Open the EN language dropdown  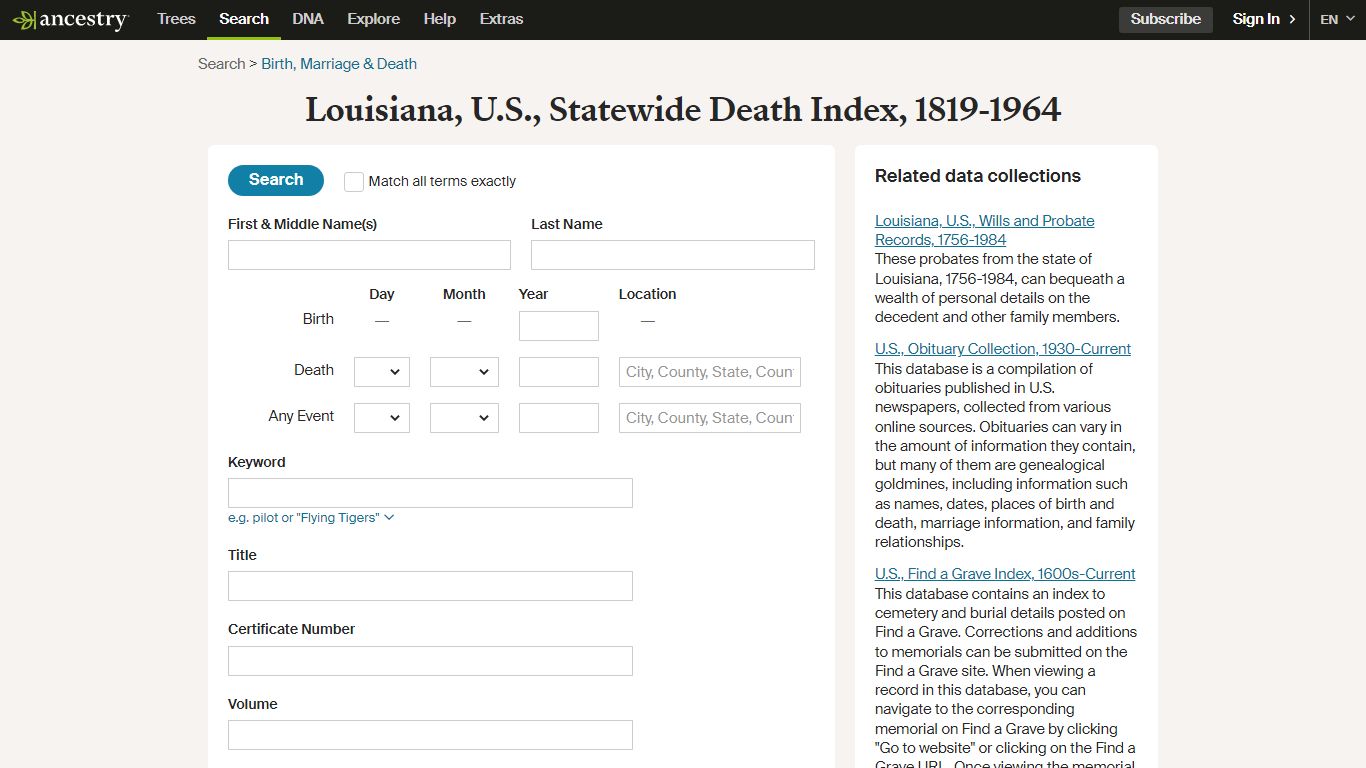[1337, 19]
